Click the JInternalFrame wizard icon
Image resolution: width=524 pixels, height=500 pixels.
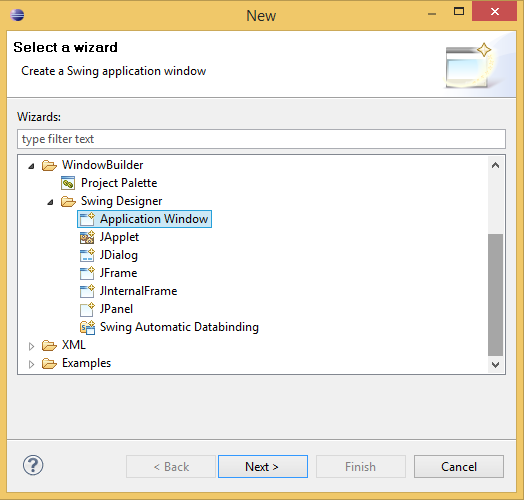(x=87, y=291)
